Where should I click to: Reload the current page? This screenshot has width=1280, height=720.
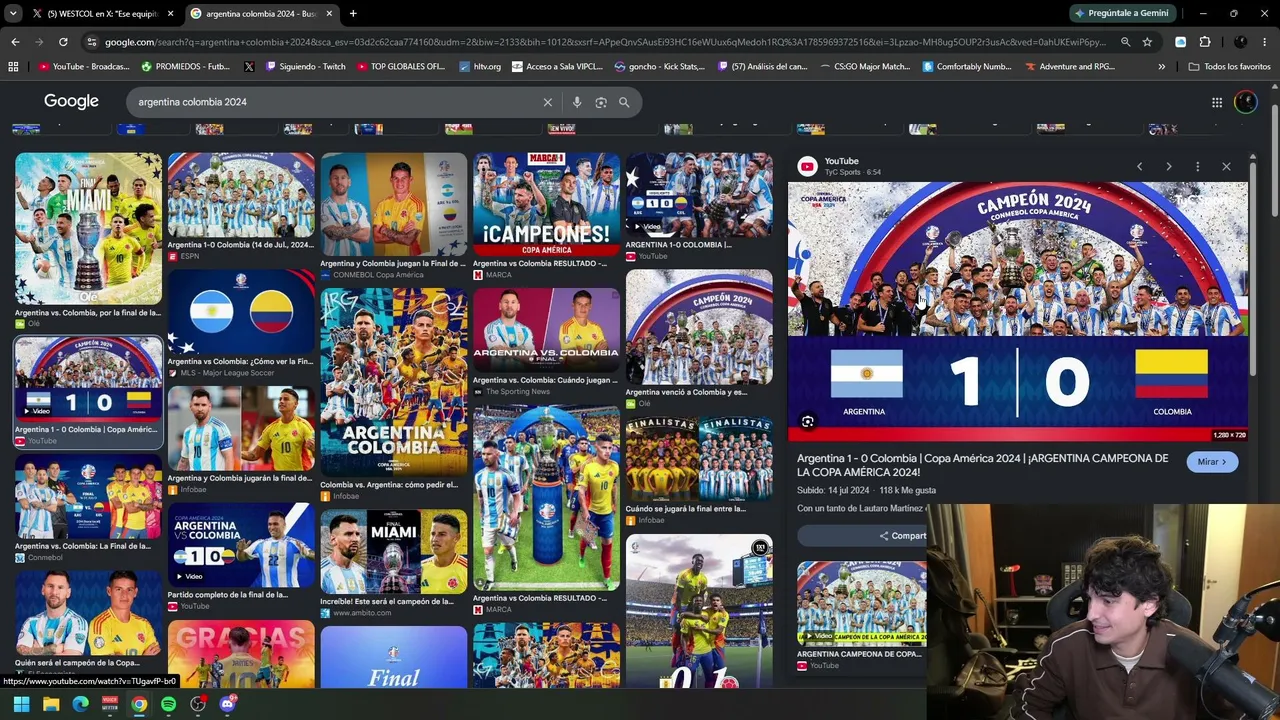[x=63, y=42]
